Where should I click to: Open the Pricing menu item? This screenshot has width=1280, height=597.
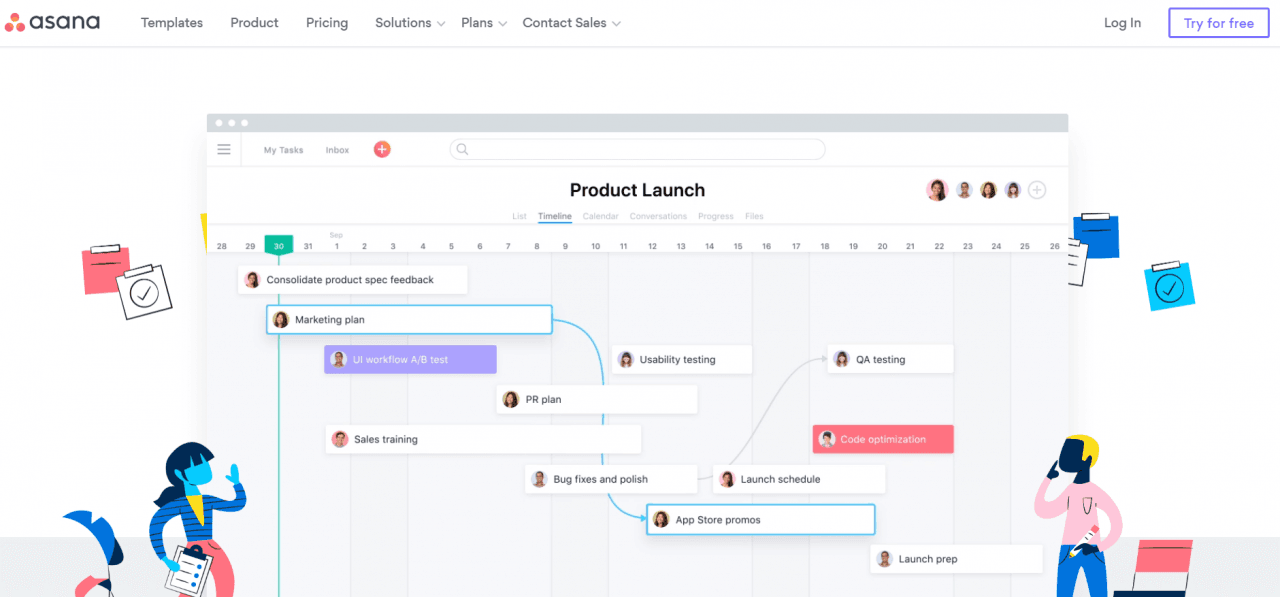[327, 22]
